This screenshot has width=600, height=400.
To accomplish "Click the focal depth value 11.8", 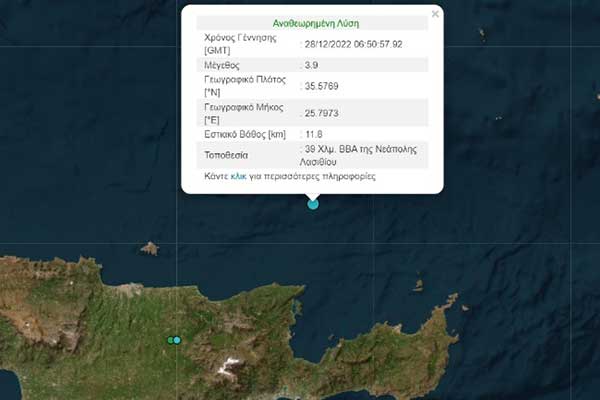I will click(315, 134).
